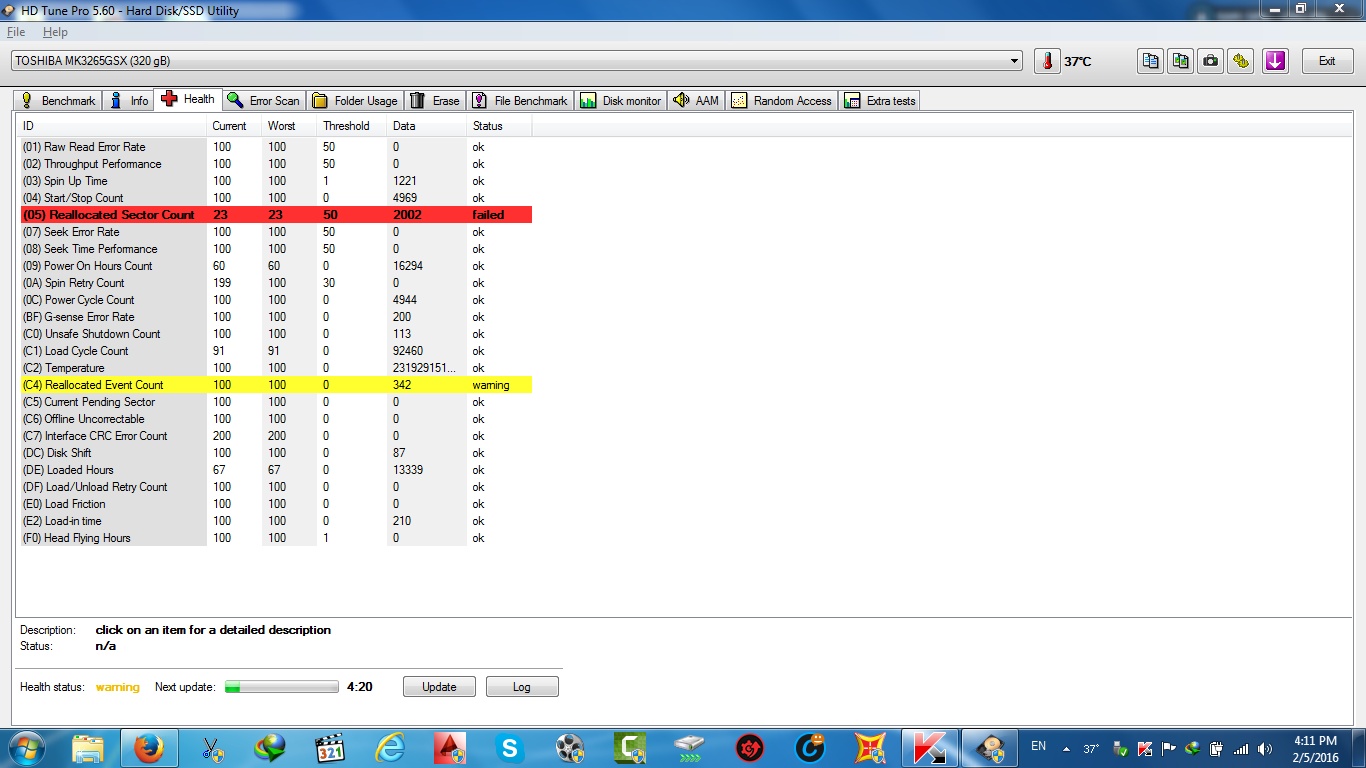Screen dimensions: 1366x768
Task: Switch to the Extra tests tab
Action: point(880,100)
